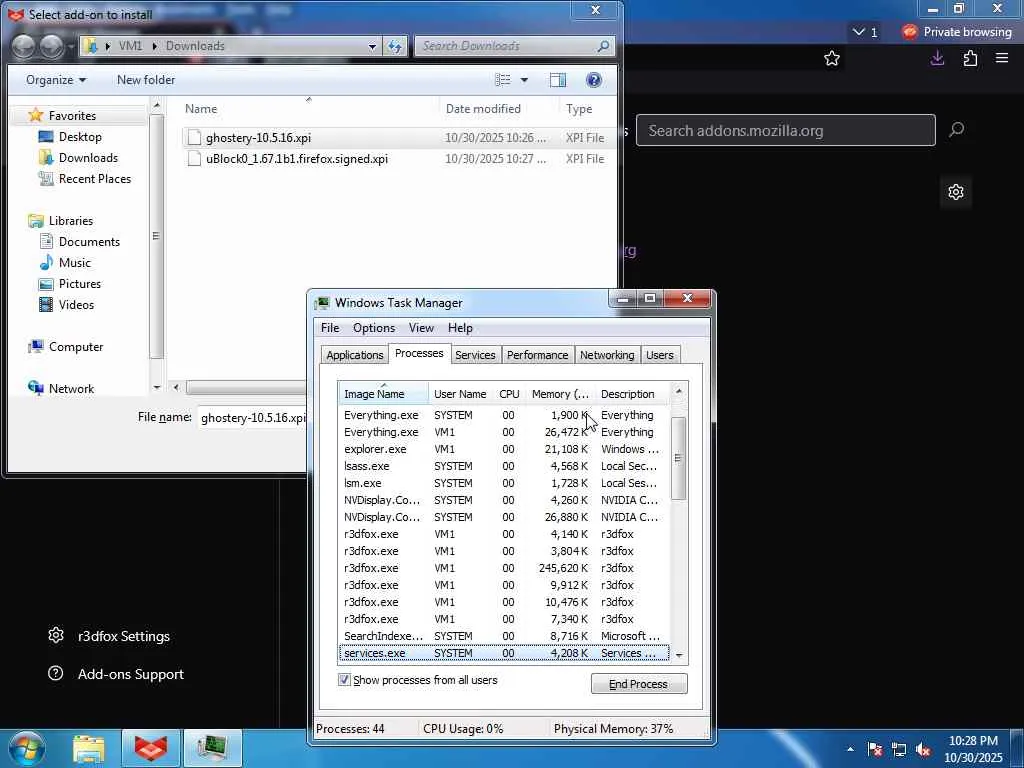Screen dimensions: 1024x768
Task: Click Add-ons Support question icon
Action: [56, 673]
